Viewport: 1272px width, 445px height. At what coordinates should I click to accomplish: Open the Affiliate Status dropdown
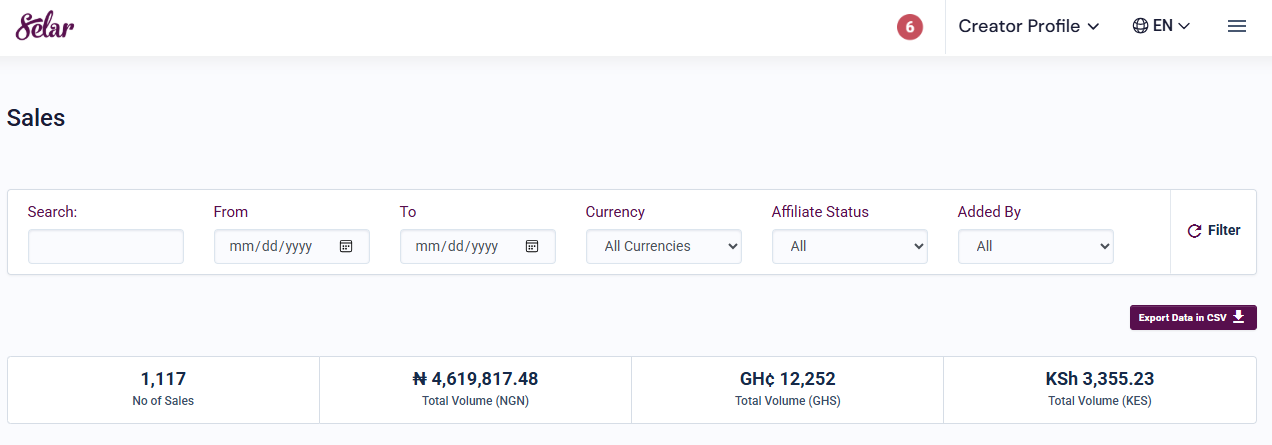point(850,246)
